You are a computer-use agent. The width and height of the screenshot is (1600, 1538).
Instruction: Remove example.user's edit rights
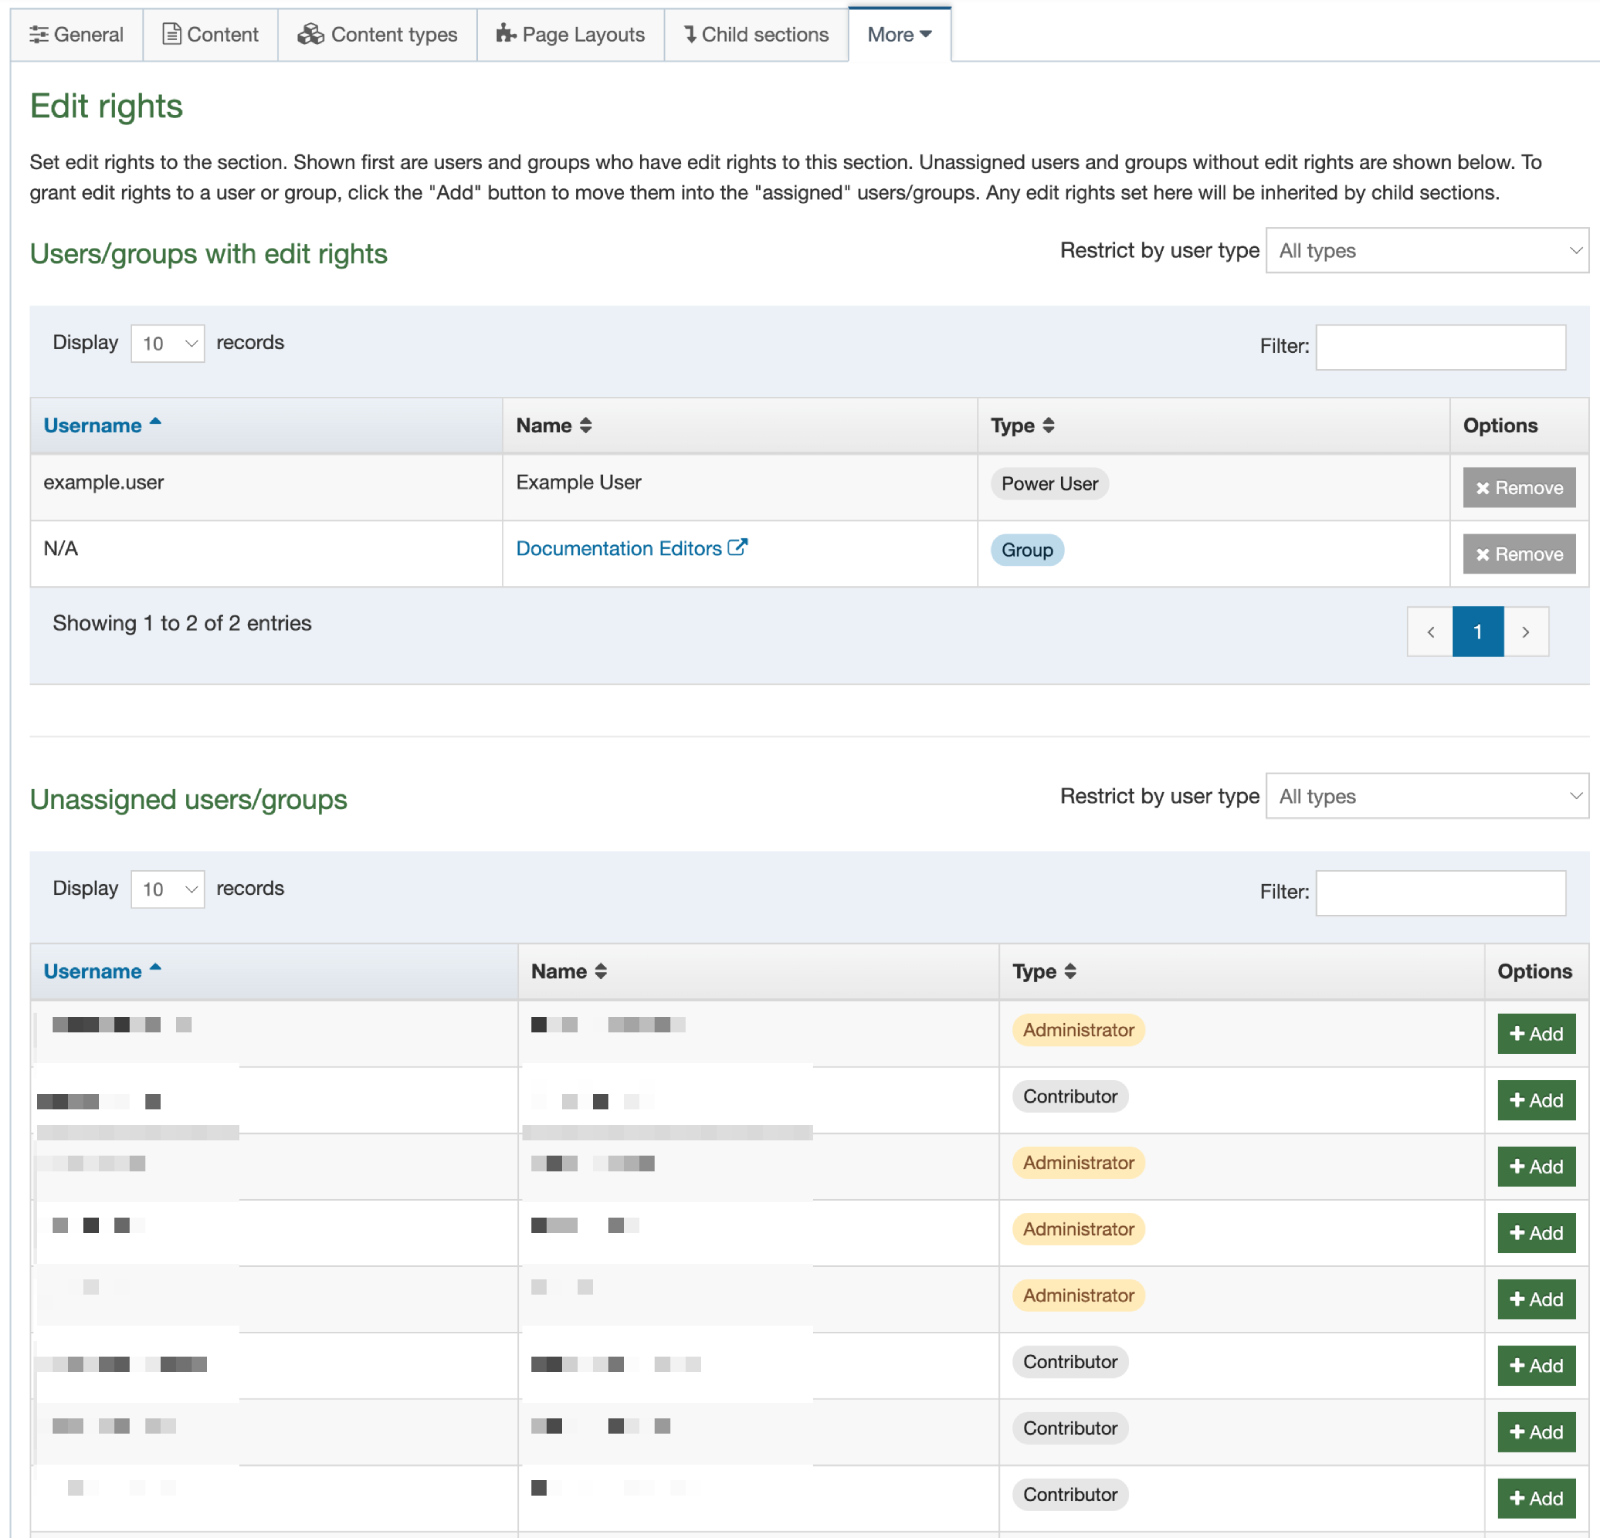point(1519,487)
